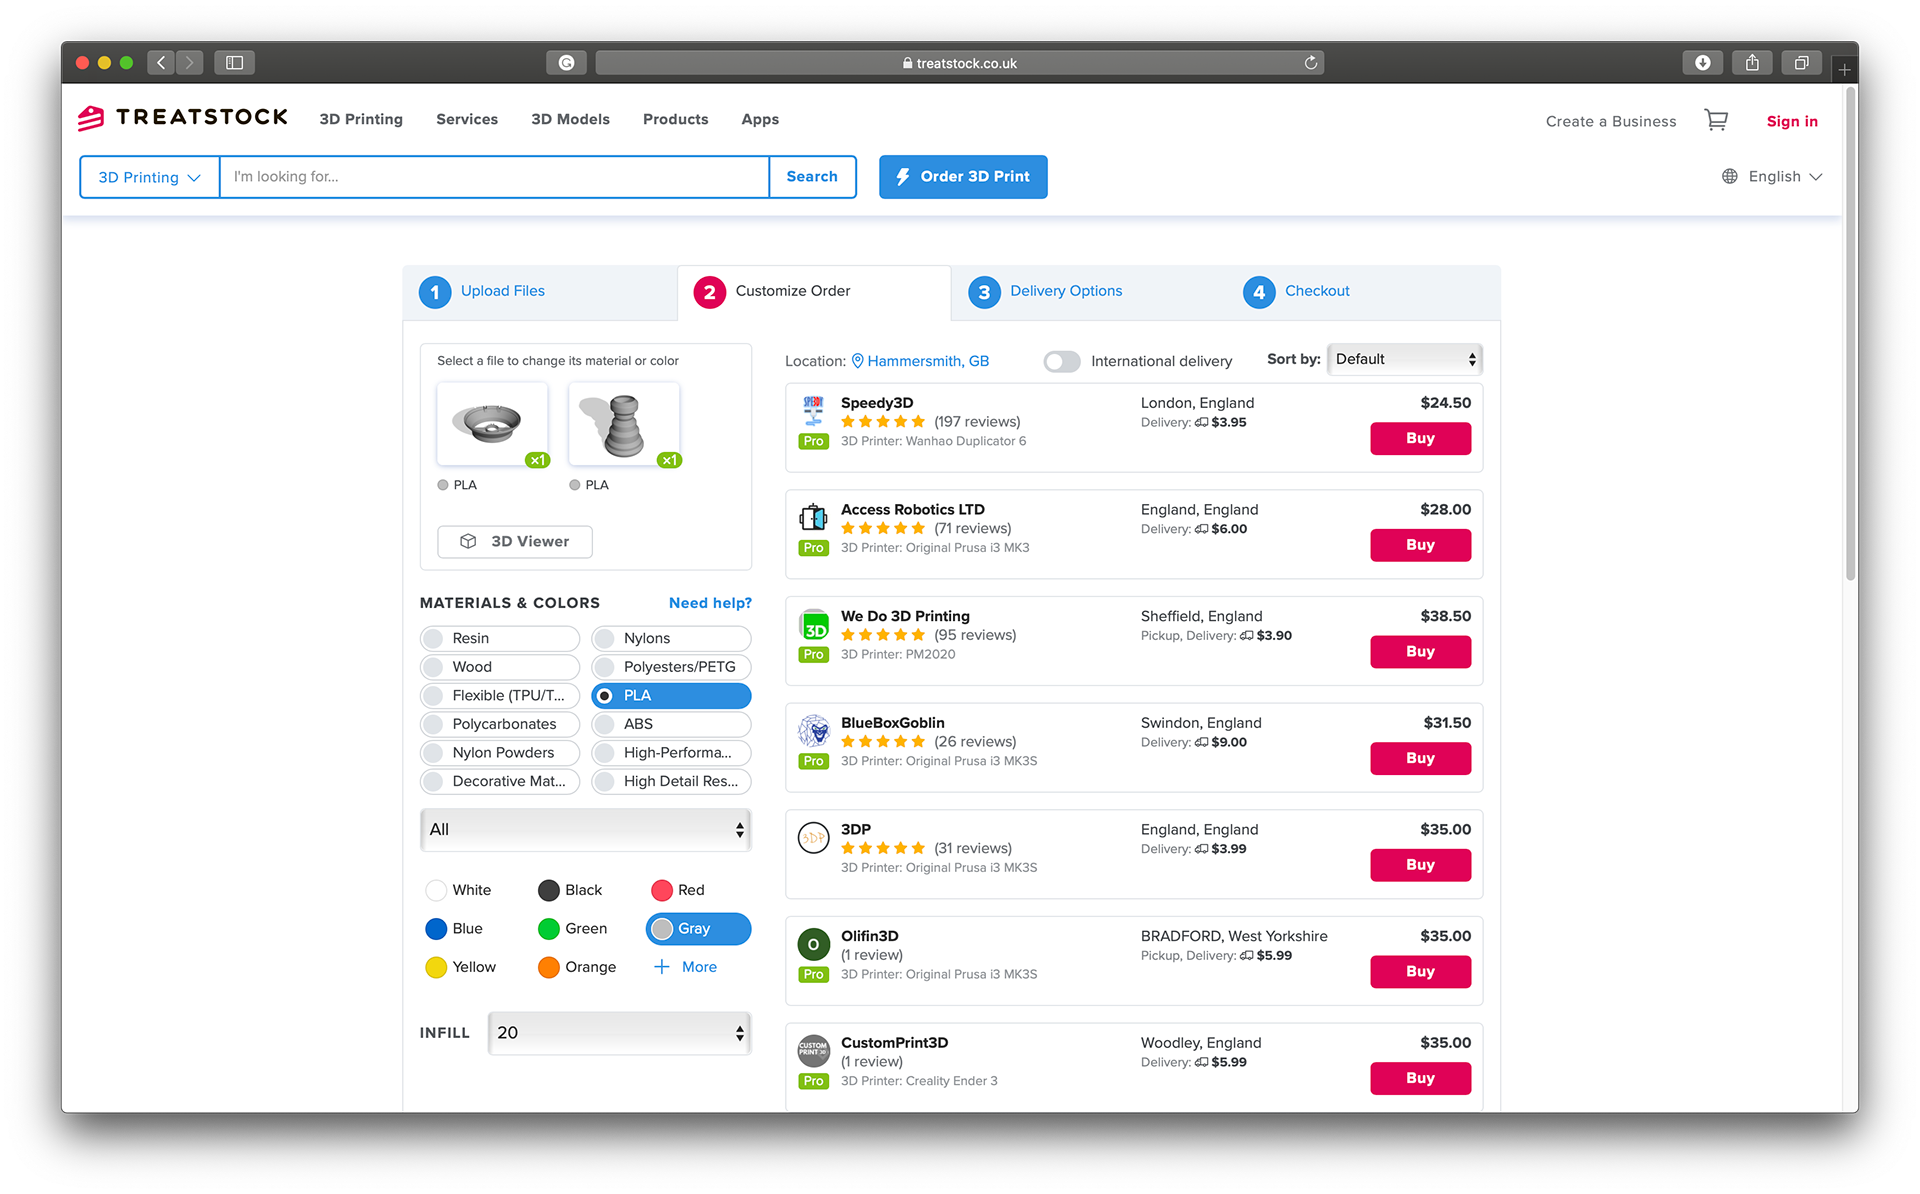The image size is (1920, 1194).
Task: Reload page with refresh icon
Action: click(1310, 63)
